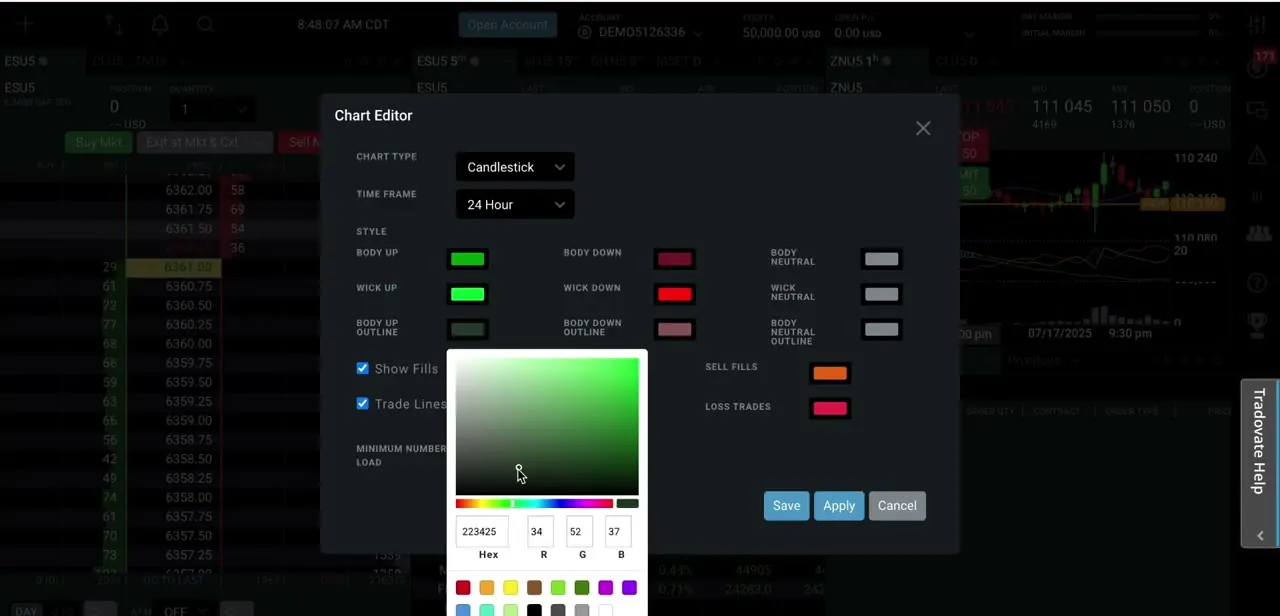
Task: Pick the Body Up Outline color swatch
Action: pos(468,329)
